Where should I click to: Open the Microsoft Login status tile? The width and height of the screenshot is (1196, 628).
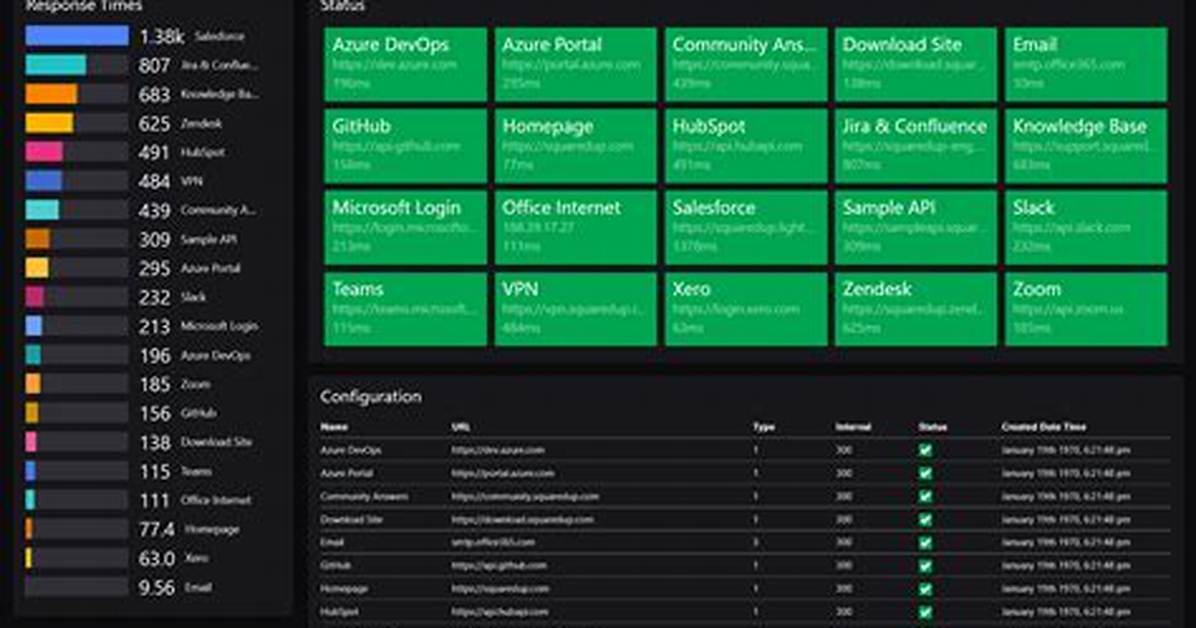(405, 228)
